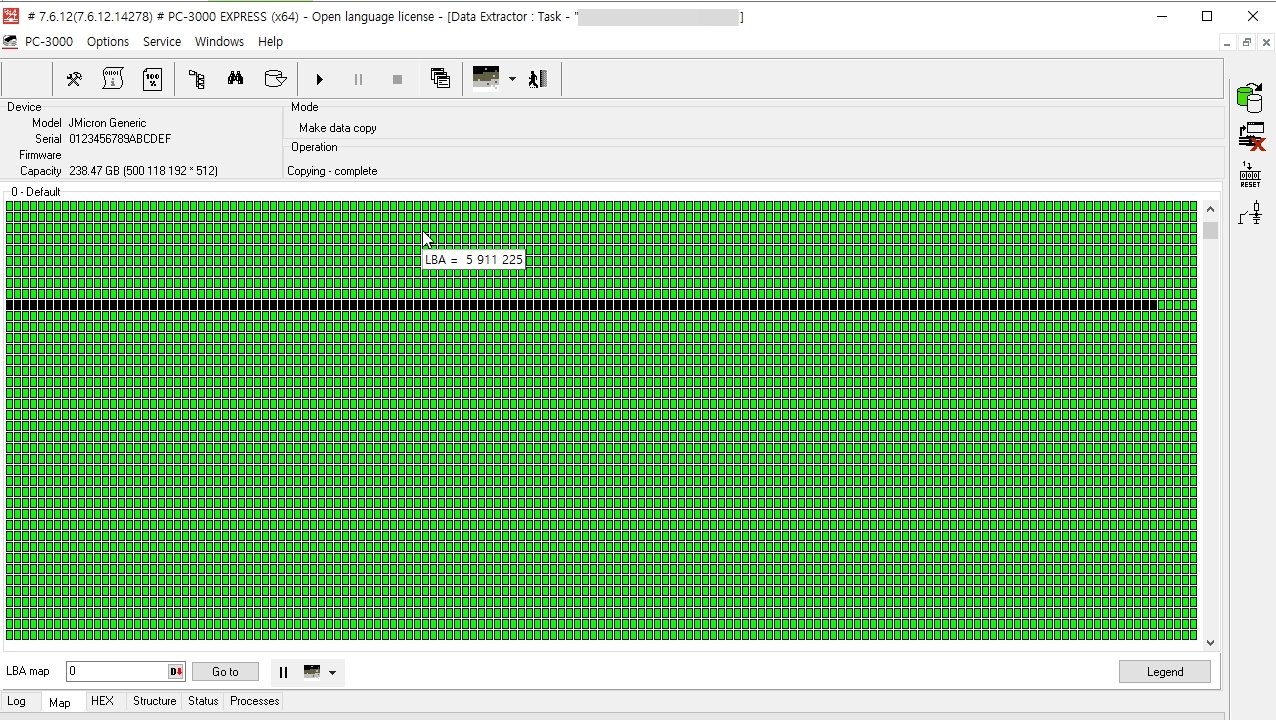Click the title bar application icon
Screen dimensions: 1276x720
(11, 16)
